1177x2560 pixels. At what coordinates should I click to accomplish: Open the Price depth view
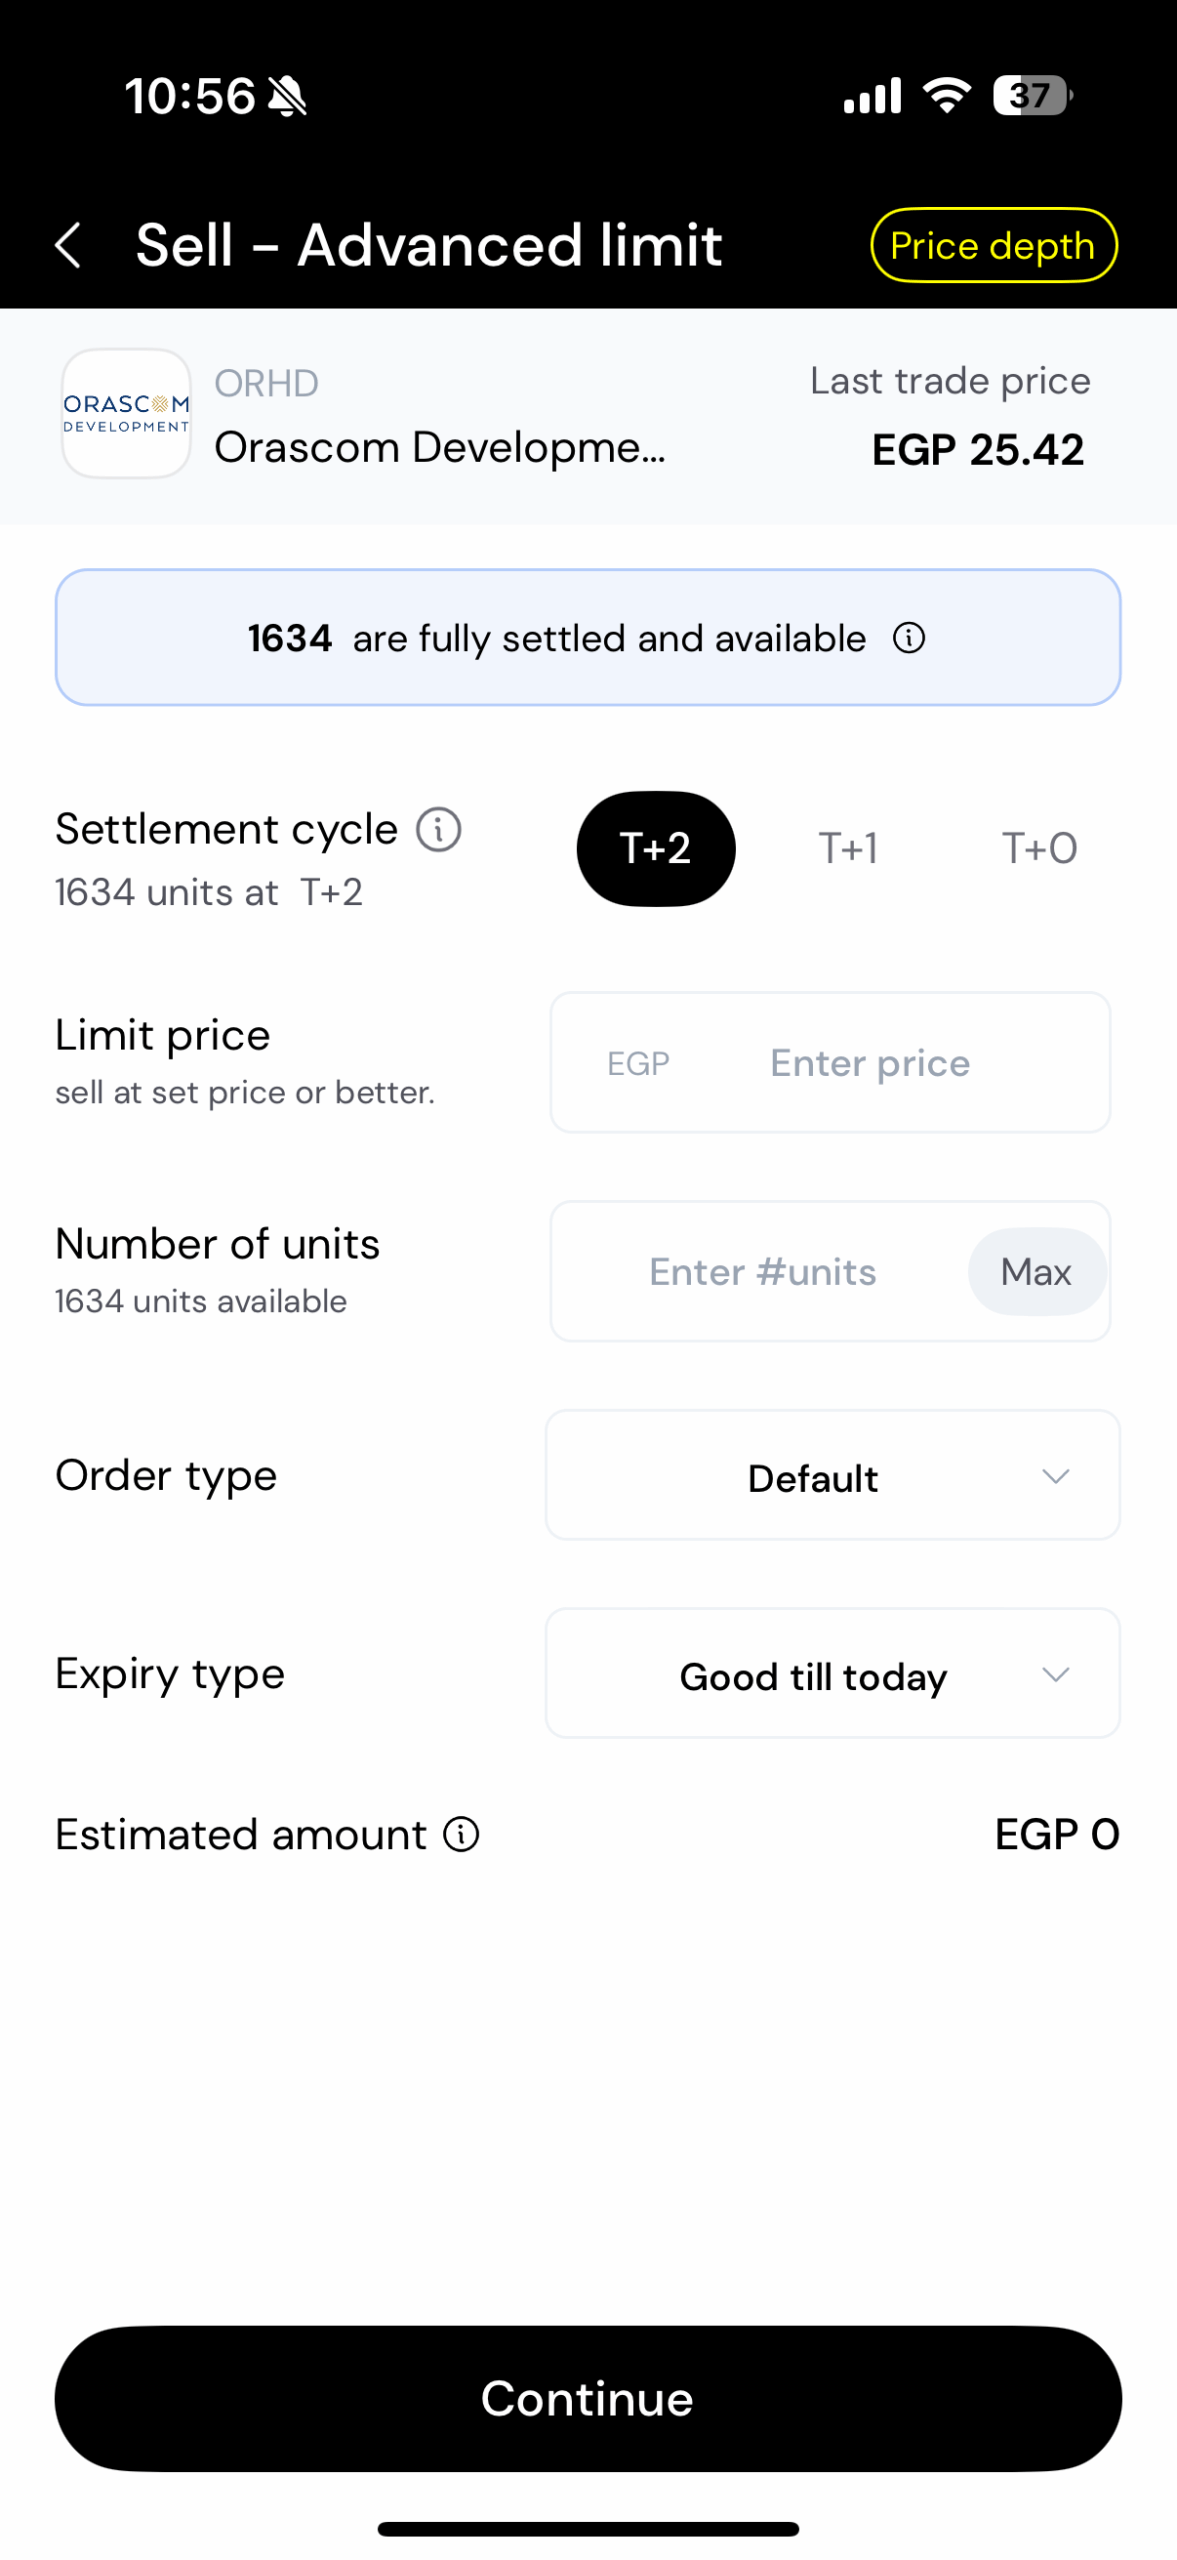(992, 245)
